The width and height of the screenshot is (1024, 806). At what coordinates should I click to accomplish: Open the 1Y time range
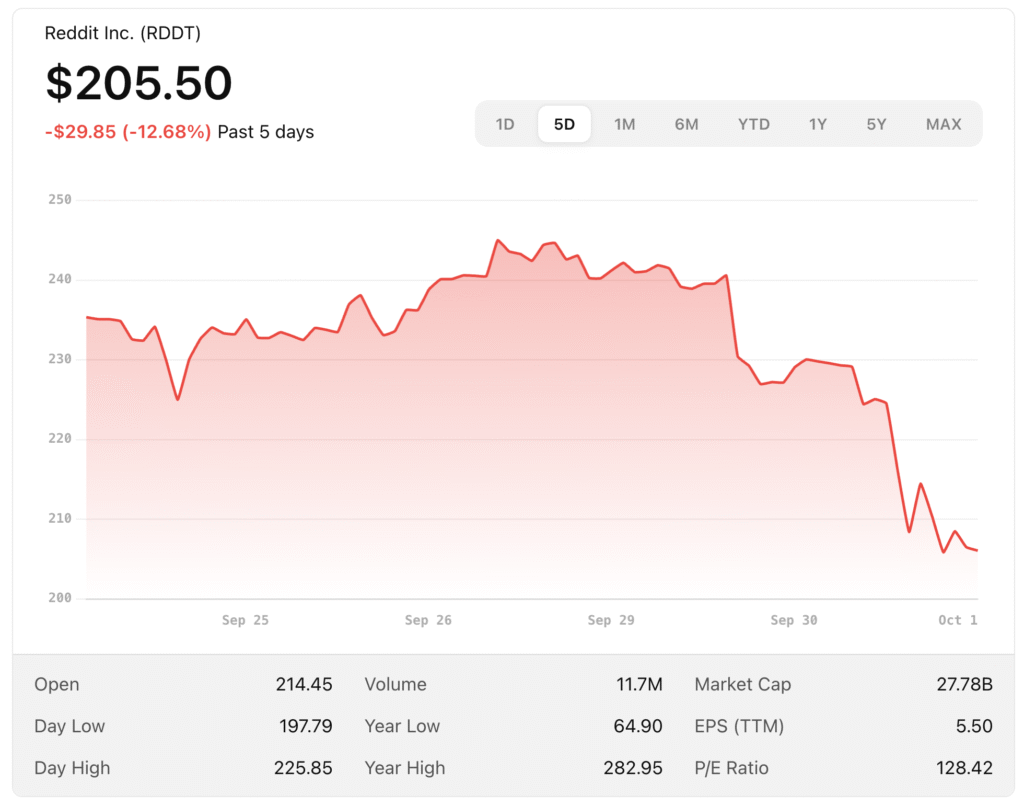(818, 124)
